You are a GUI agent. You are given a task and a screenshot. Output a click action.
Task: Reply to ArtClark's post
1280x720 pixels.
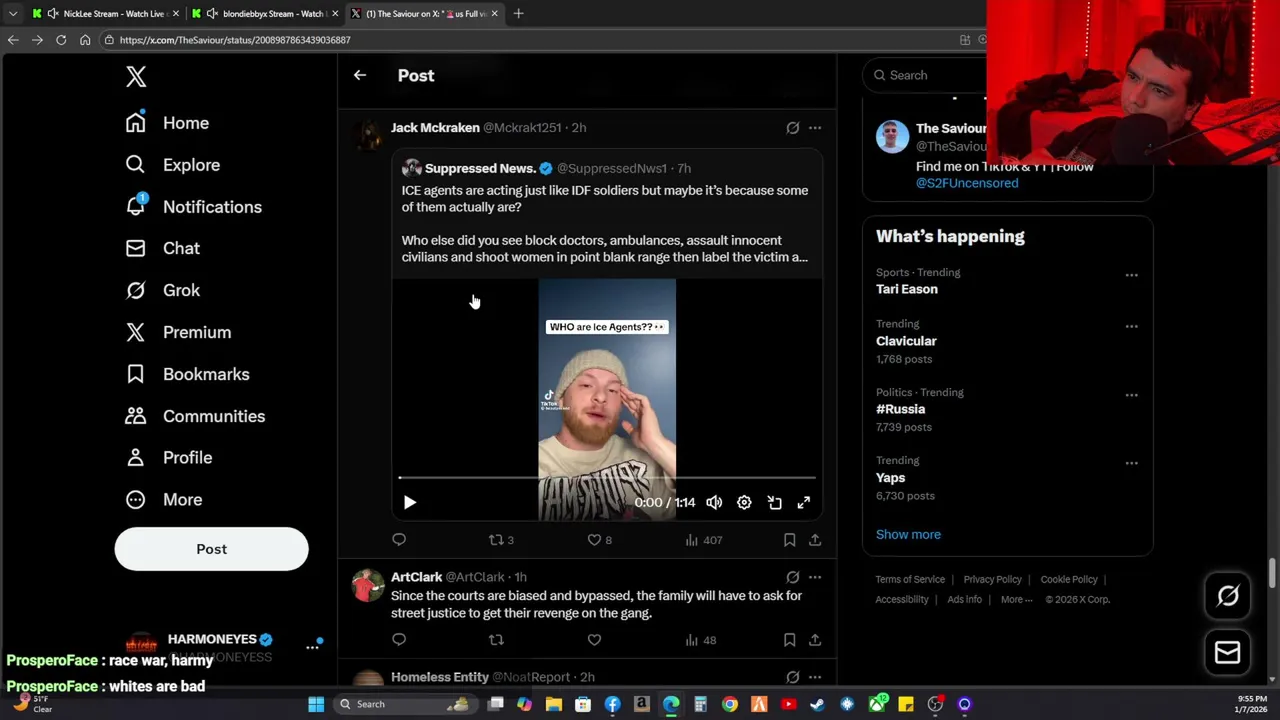tap(399, 640)
